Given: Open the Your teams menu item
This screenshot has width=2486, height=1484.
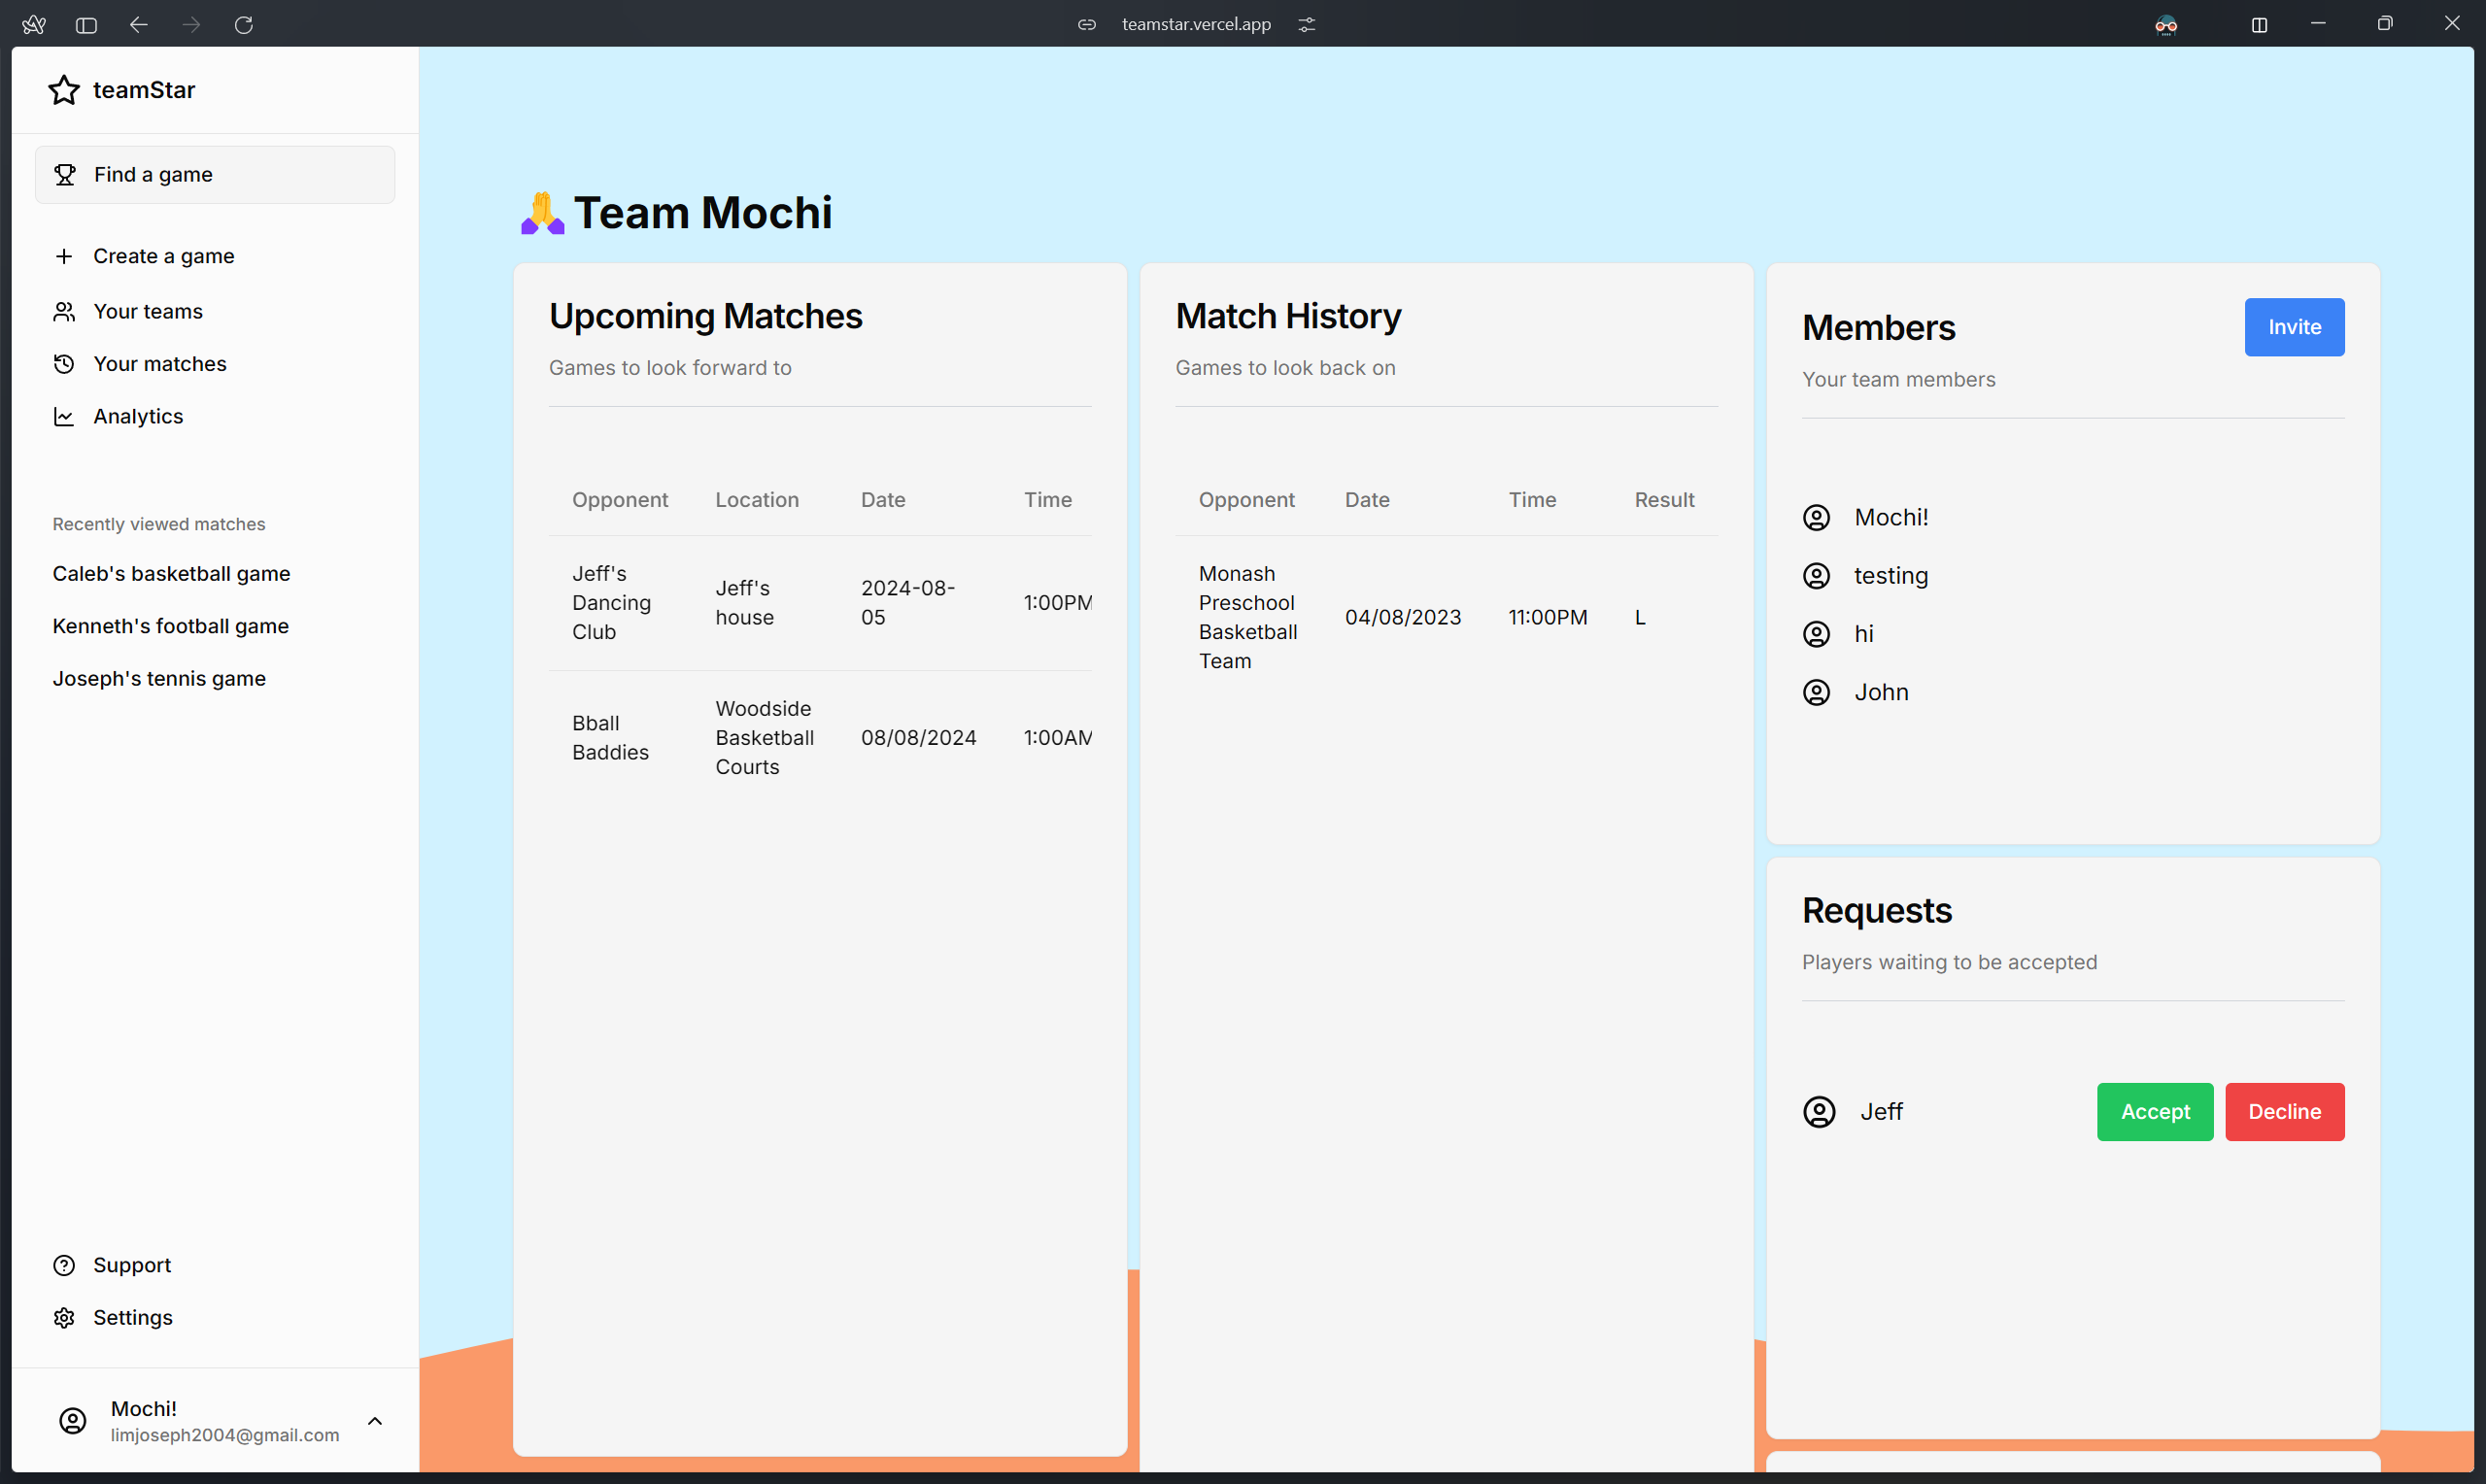Looking at the screenshot, I should coord(148,312).
